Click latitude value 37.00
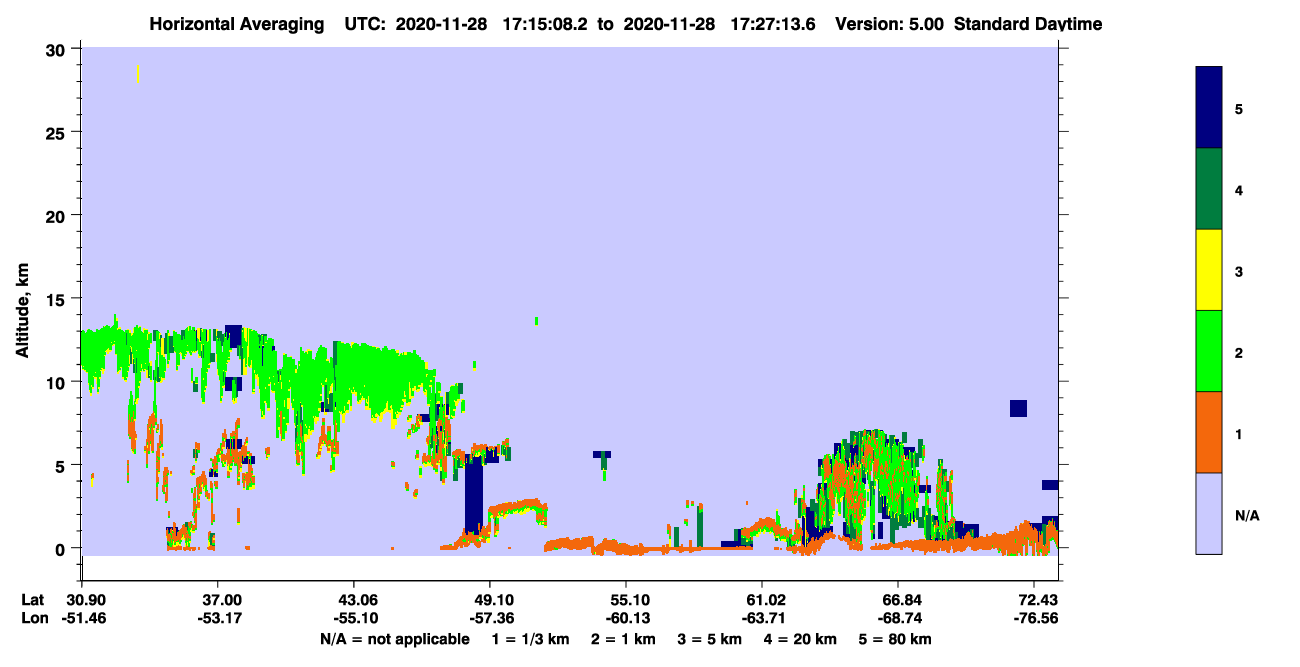The height and width of the screenshot is (667, 1300). tap(217, 599)
